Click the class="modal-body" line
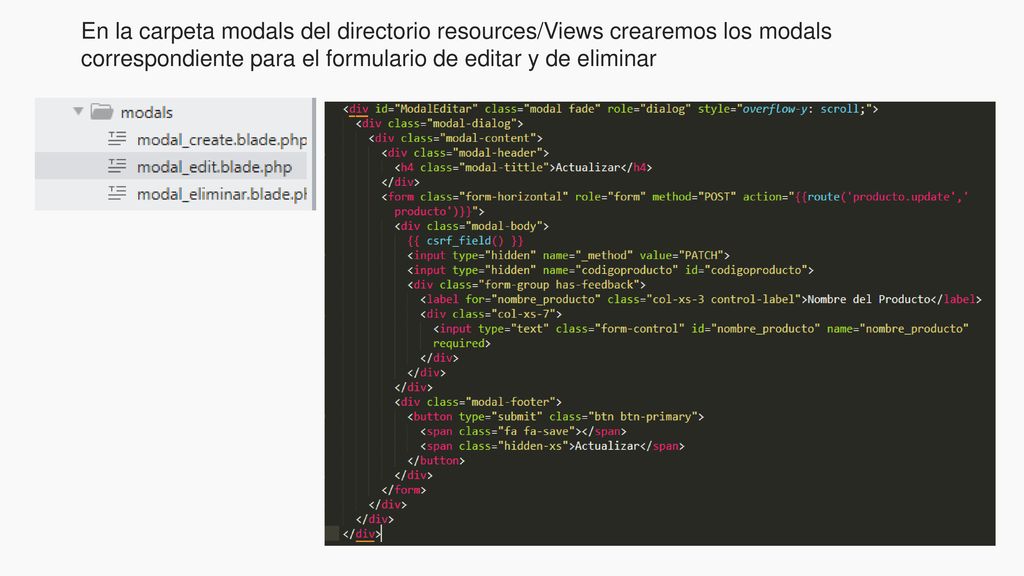Image resolution: width=1024 pixels, height=576 pixels. pyautogui.click(x=472, y=226)
